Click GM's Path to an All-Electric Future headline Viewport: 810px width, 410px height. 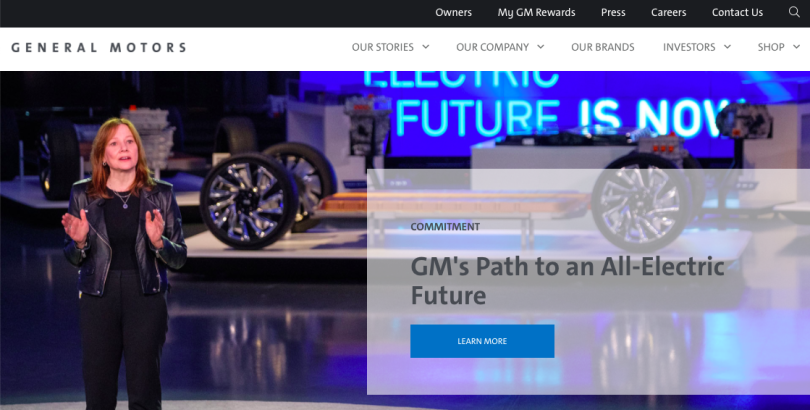point(567,281)
